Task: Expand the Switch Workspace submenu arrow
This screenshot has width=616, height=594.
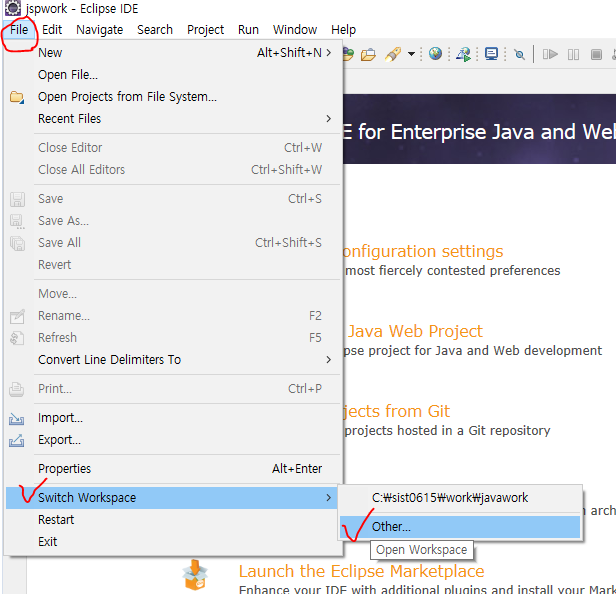Action: click(x=329, y=498)
